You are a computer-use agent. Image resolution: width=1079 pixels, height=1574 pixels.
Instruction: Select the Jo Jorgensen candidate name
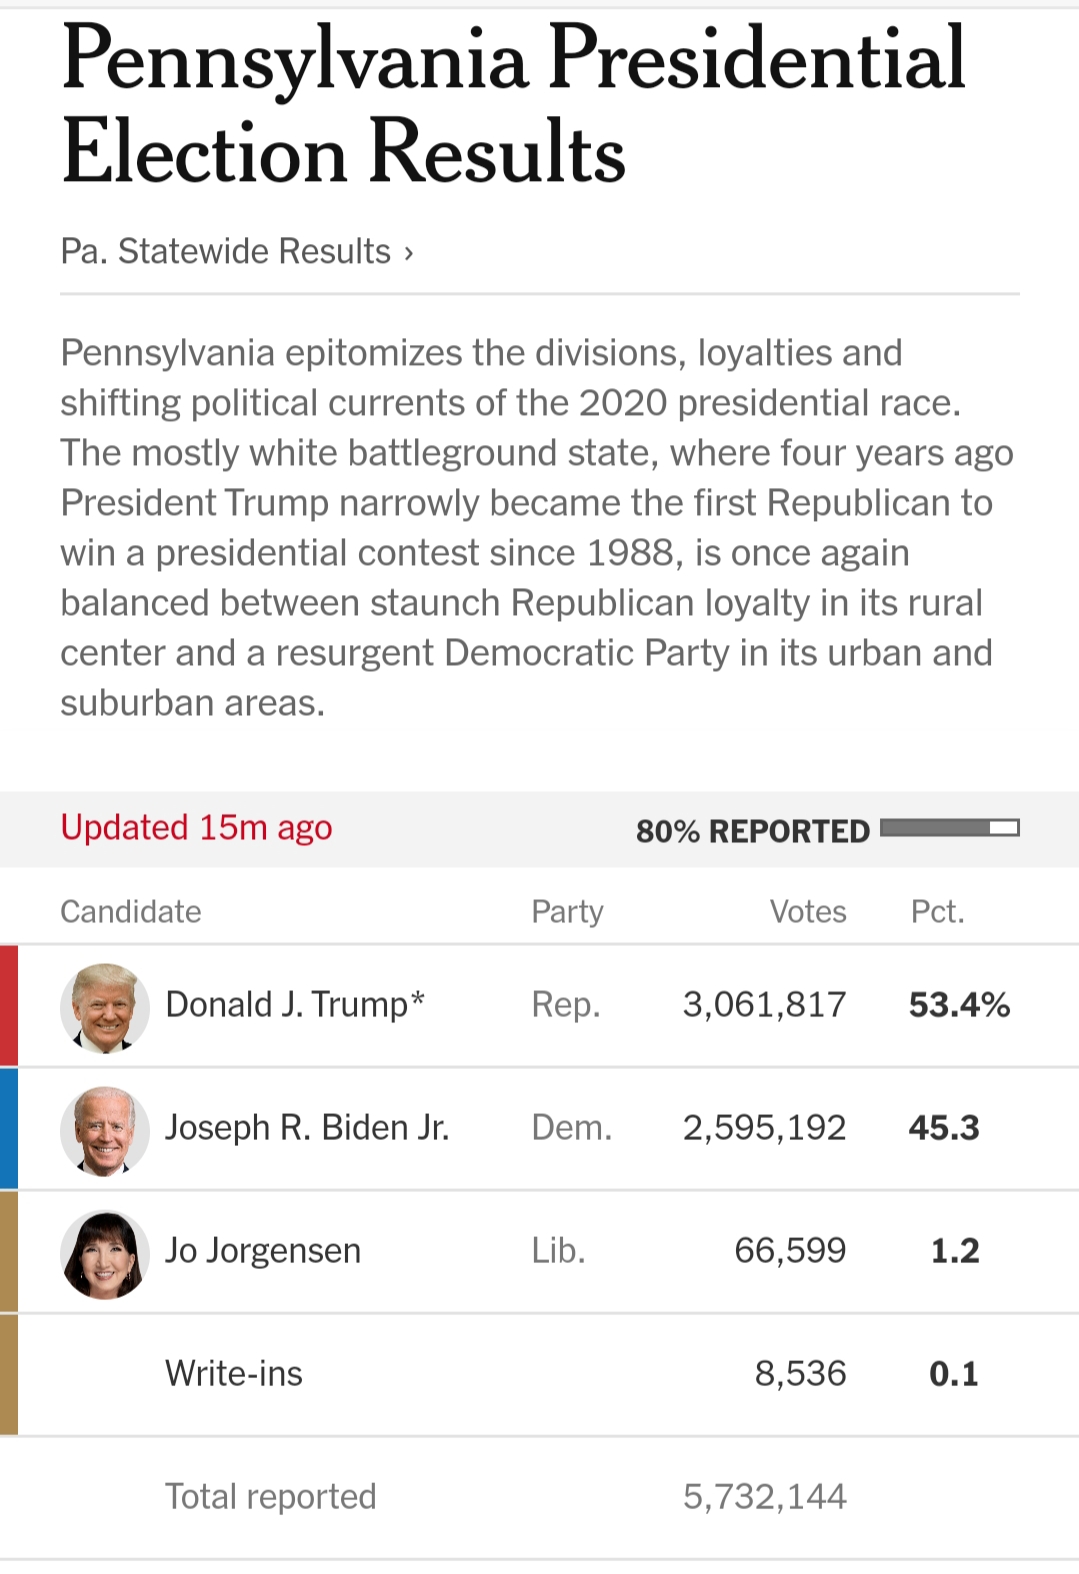[263, 1250]
